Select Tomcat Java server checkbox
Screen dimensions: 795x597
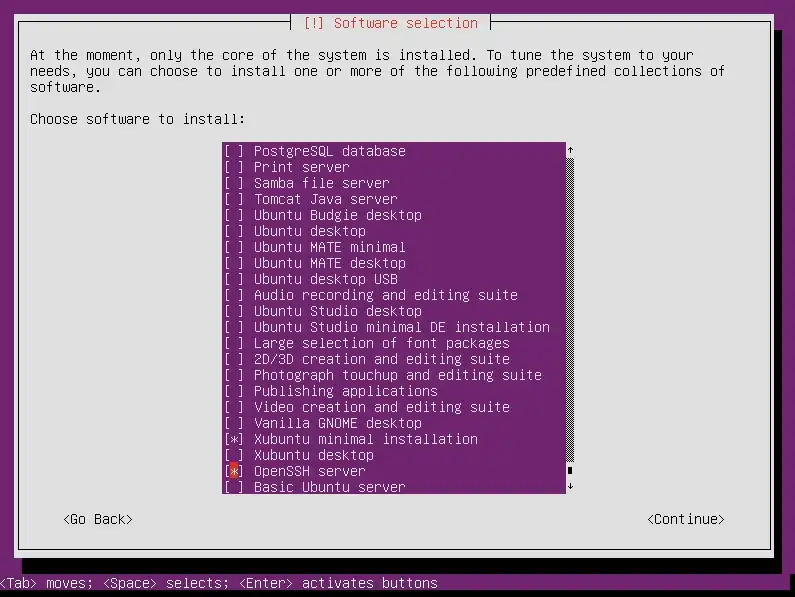tap(234, 199)
